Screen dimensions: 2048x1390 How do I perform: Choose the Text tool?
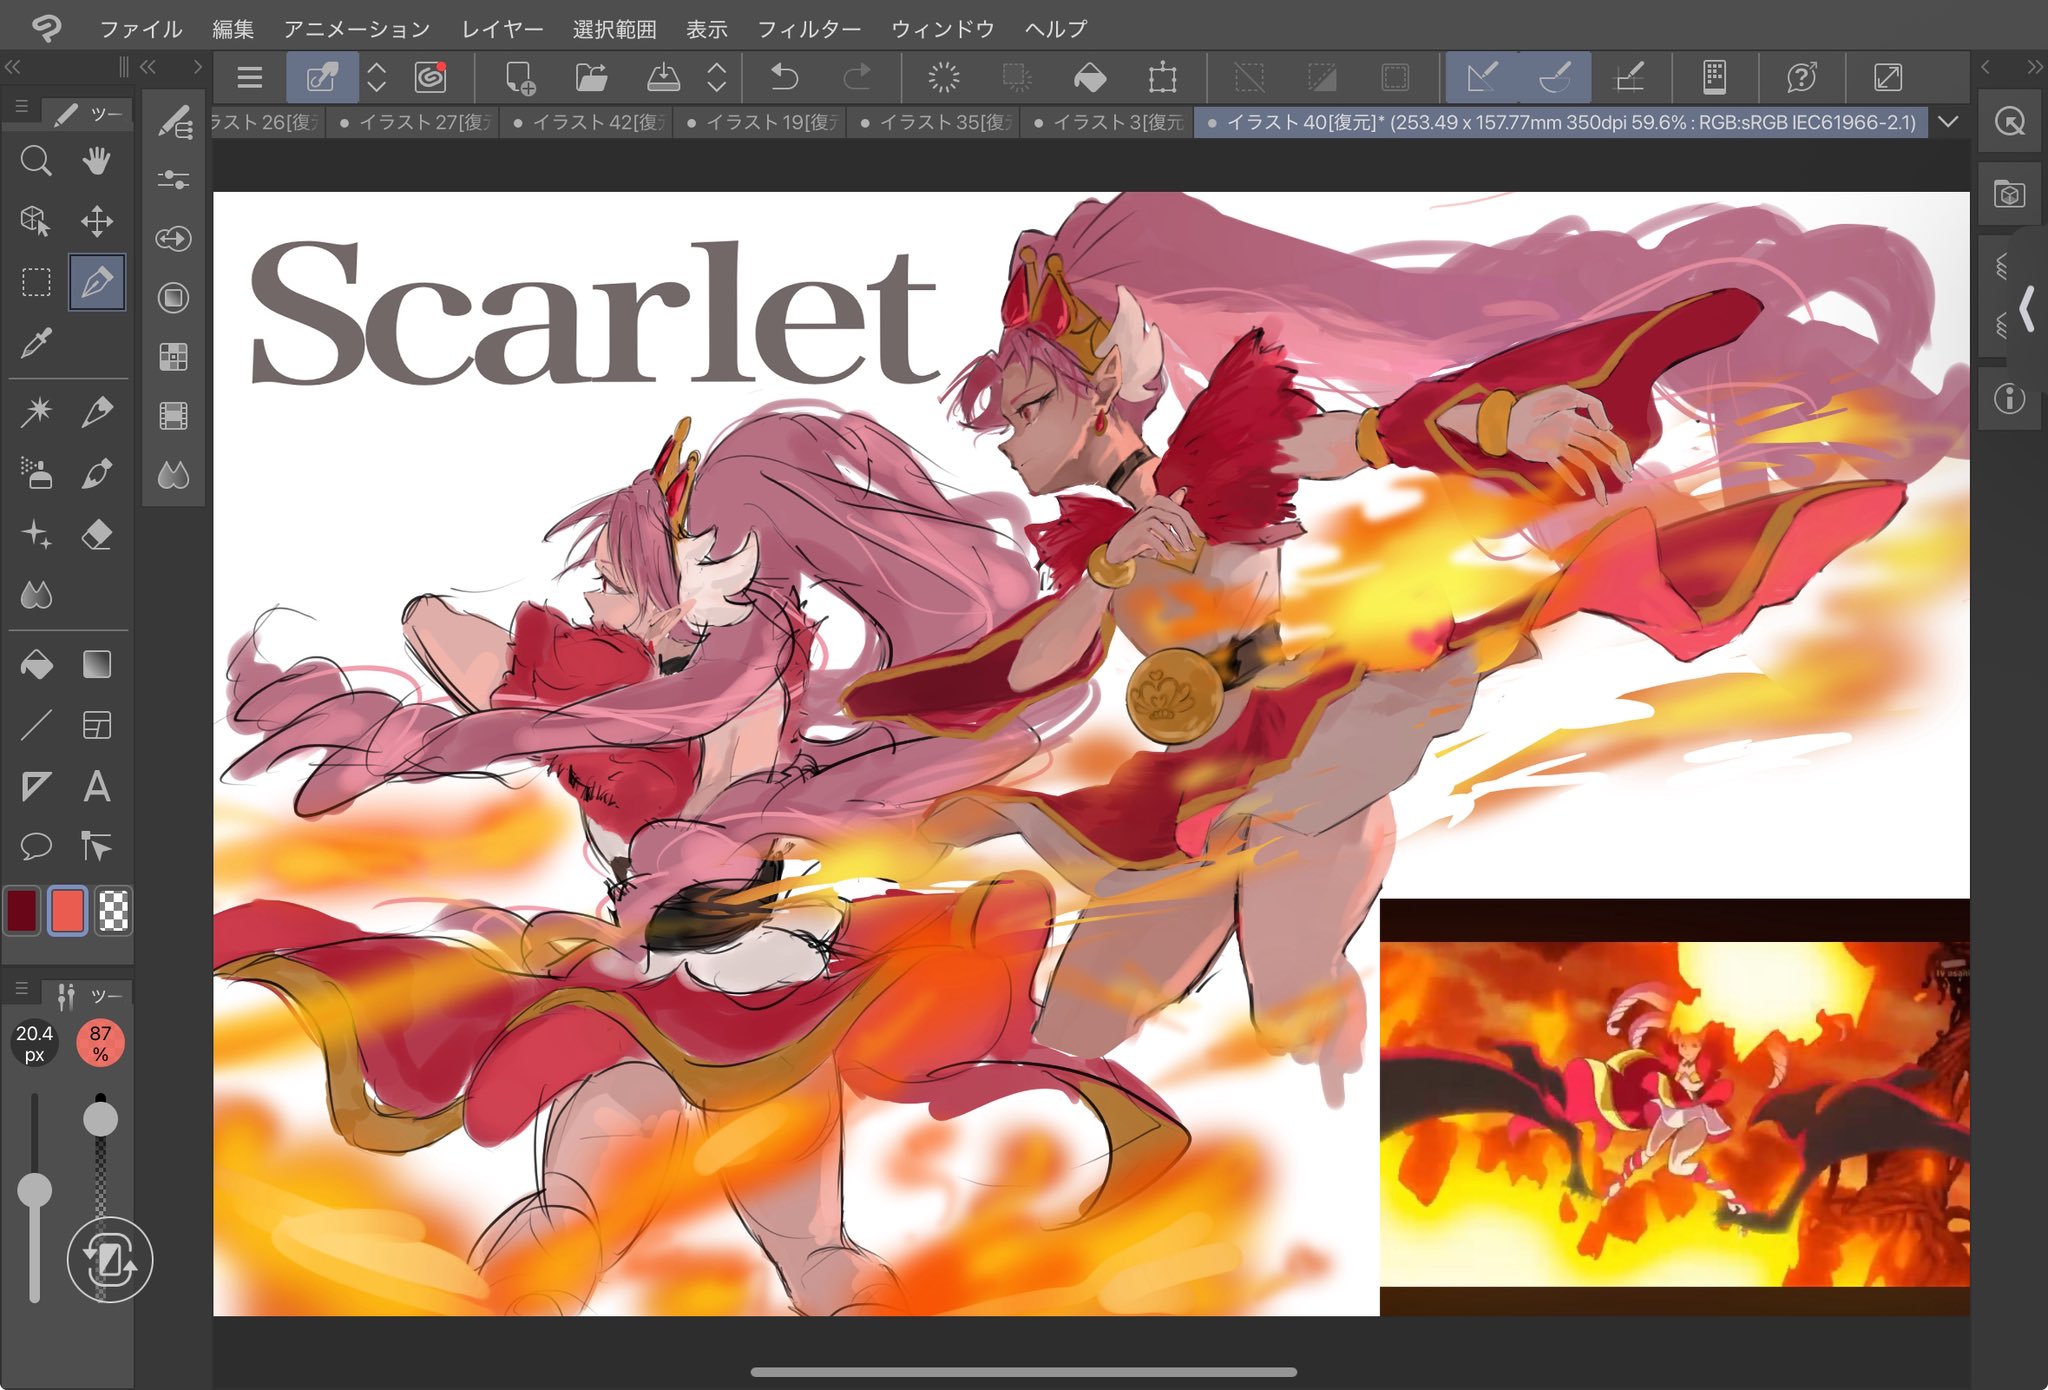(x=96, y=787)
